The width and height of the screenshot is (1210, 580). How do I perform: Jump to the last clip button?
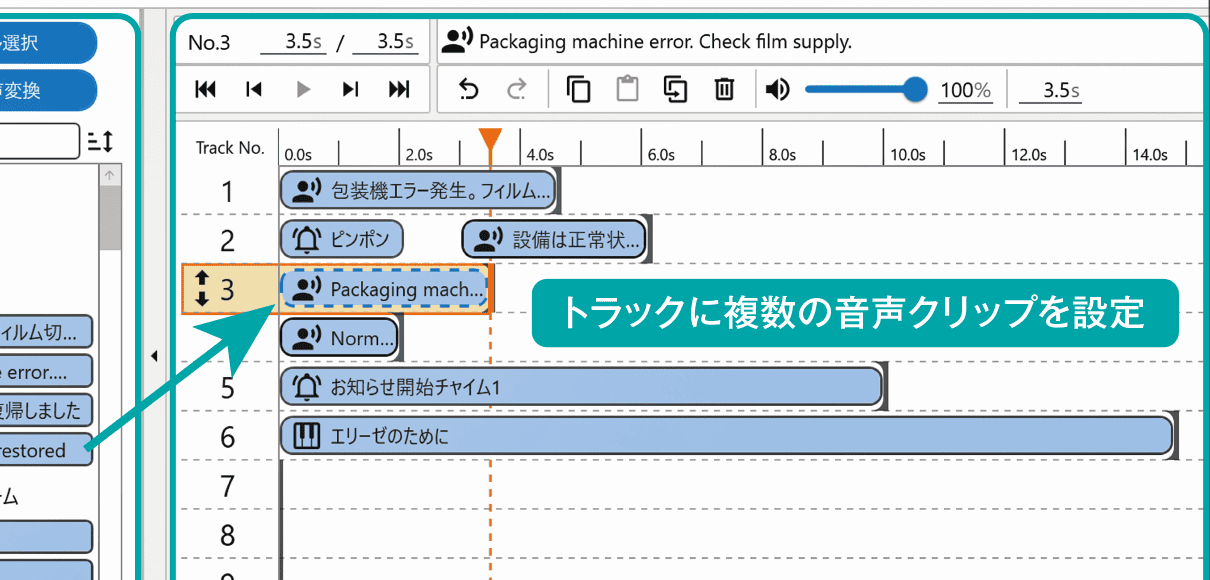(399, 90)
